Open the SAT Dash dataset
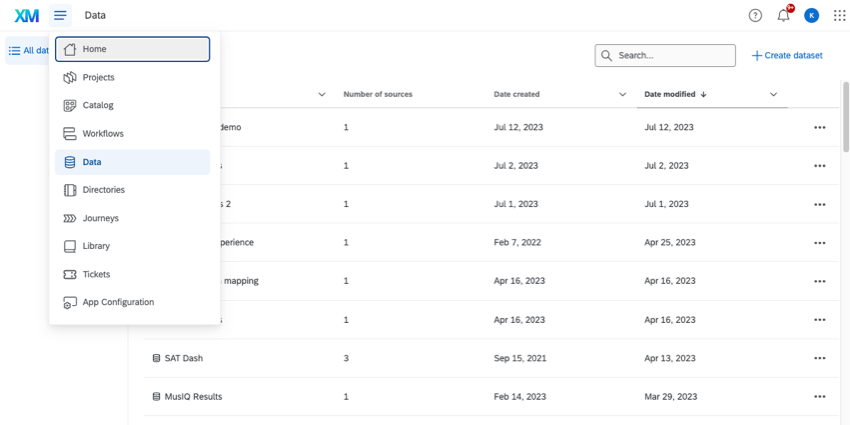Image resolution: width=850 pixels, height=425 pixels. pyautogui.click(x=183, y=358)
